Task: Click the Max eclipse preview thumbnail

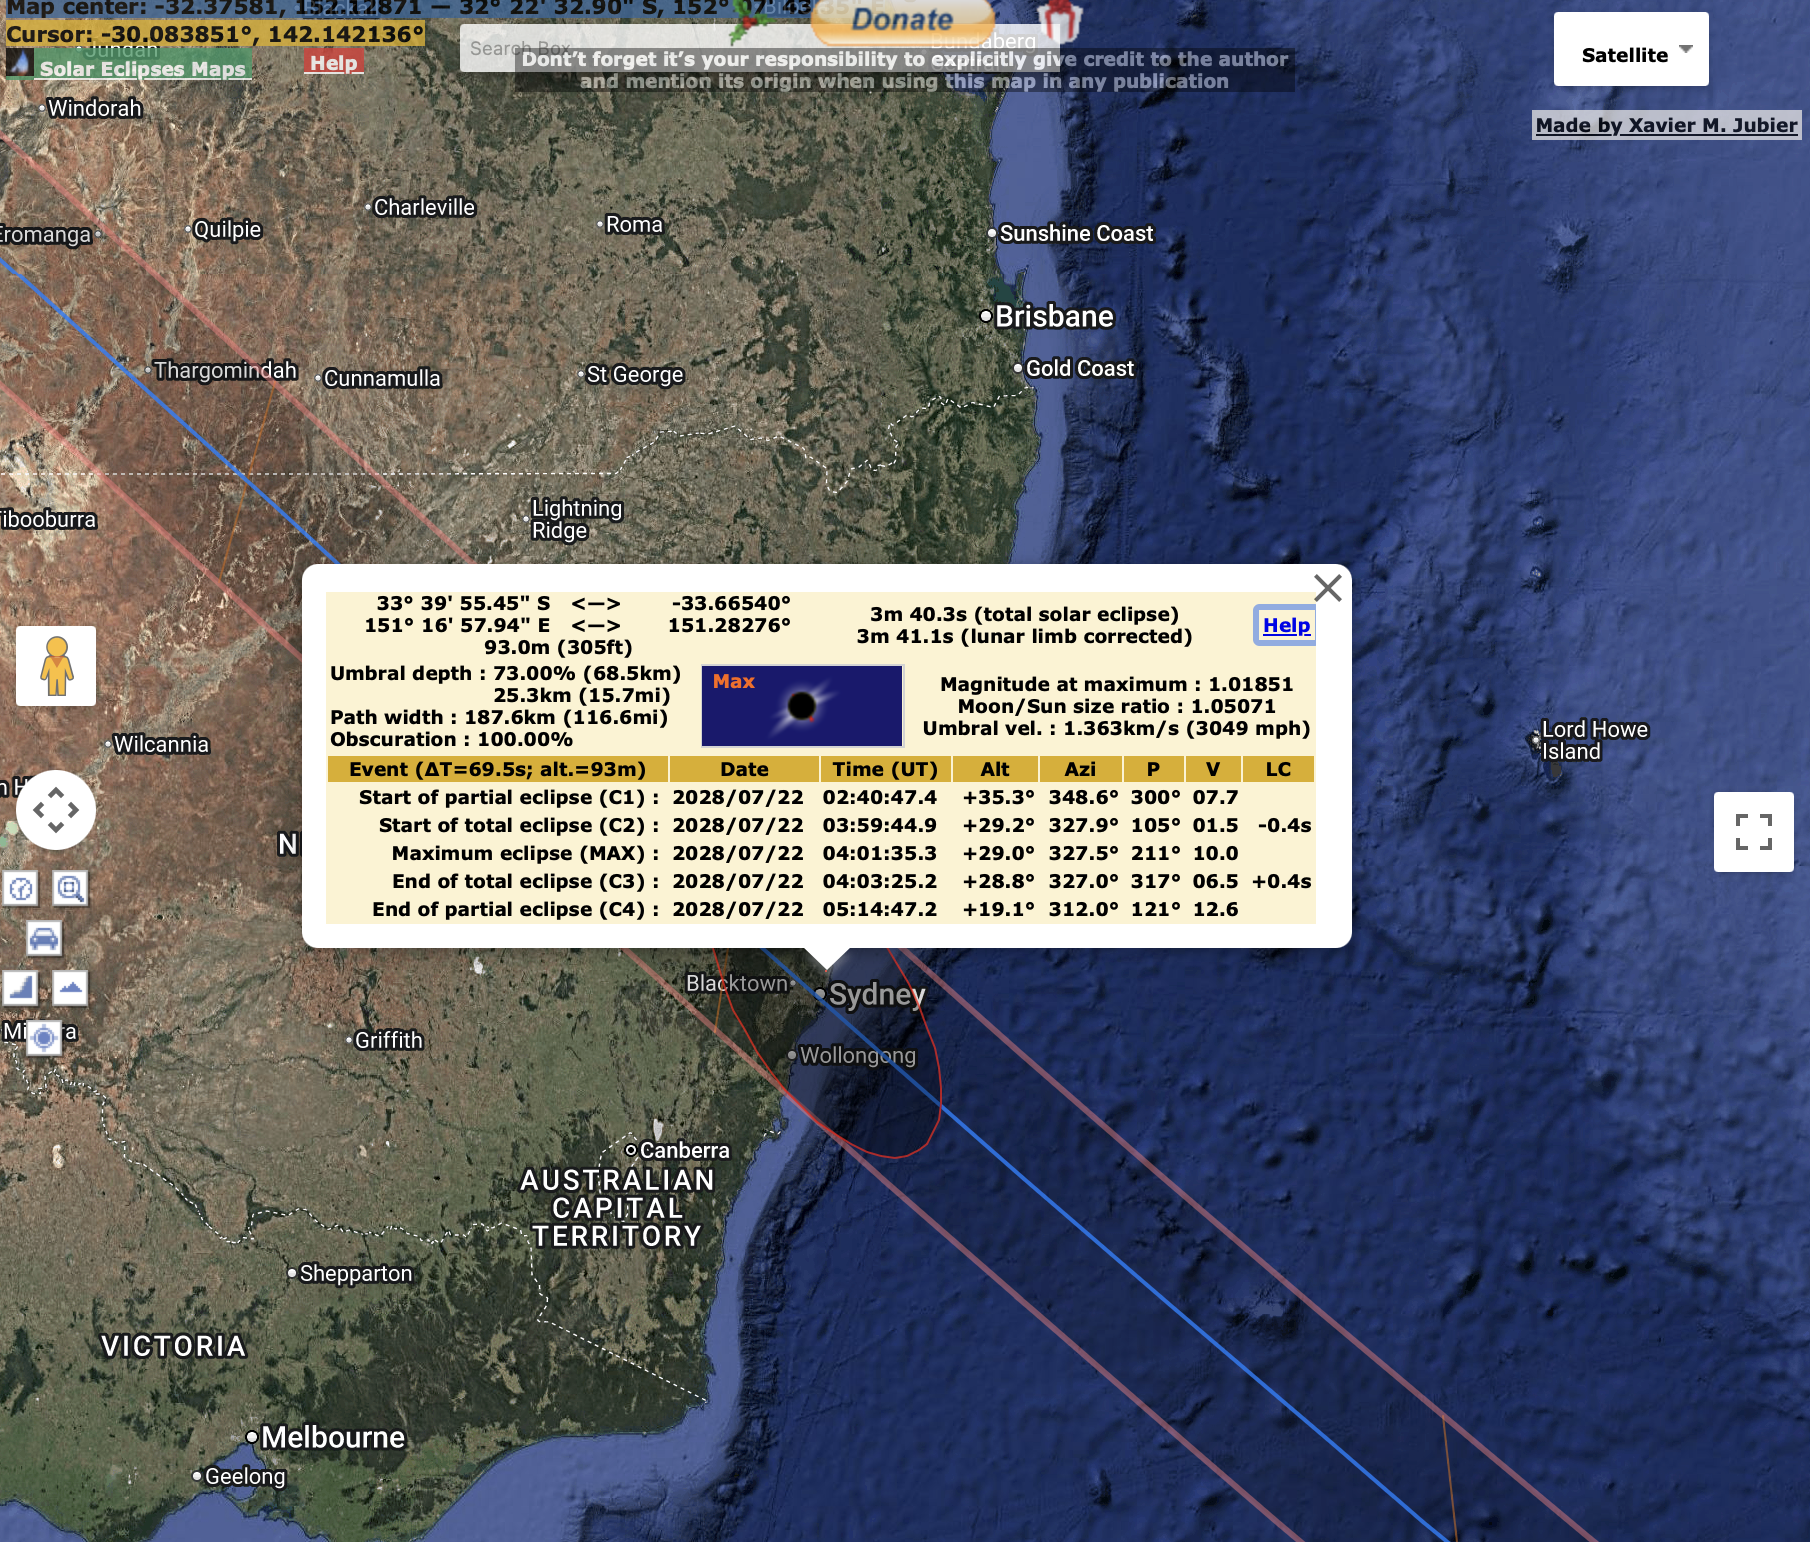Action: [802, 706]
